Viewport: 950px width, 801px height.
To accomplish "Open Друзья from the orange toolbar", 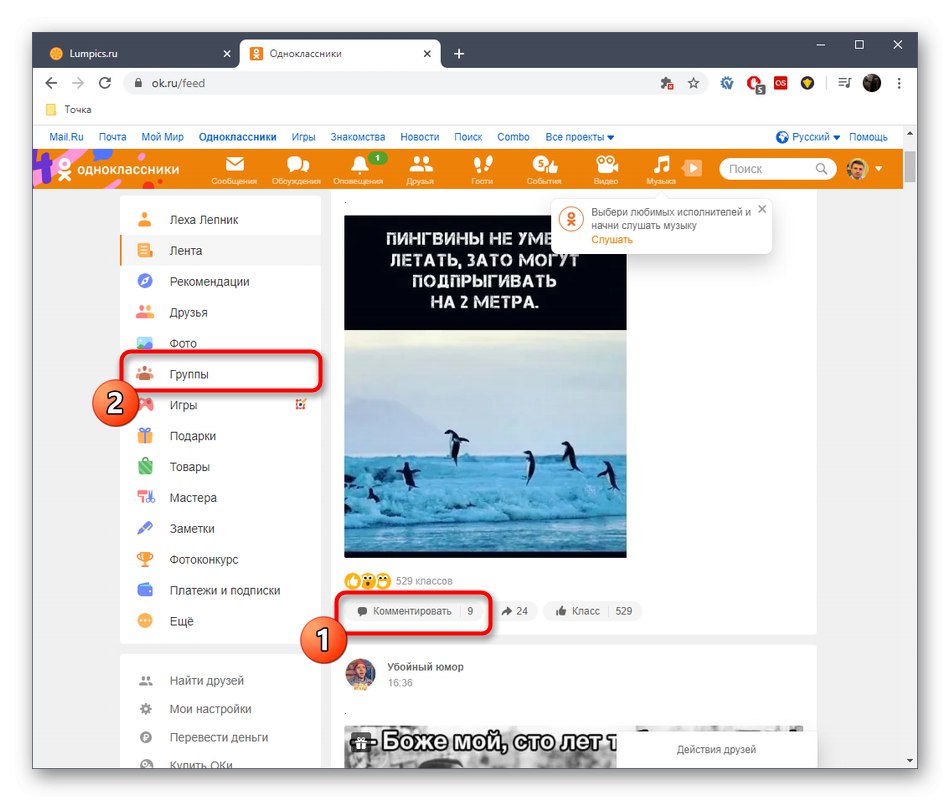I will (x=421, y=168).
